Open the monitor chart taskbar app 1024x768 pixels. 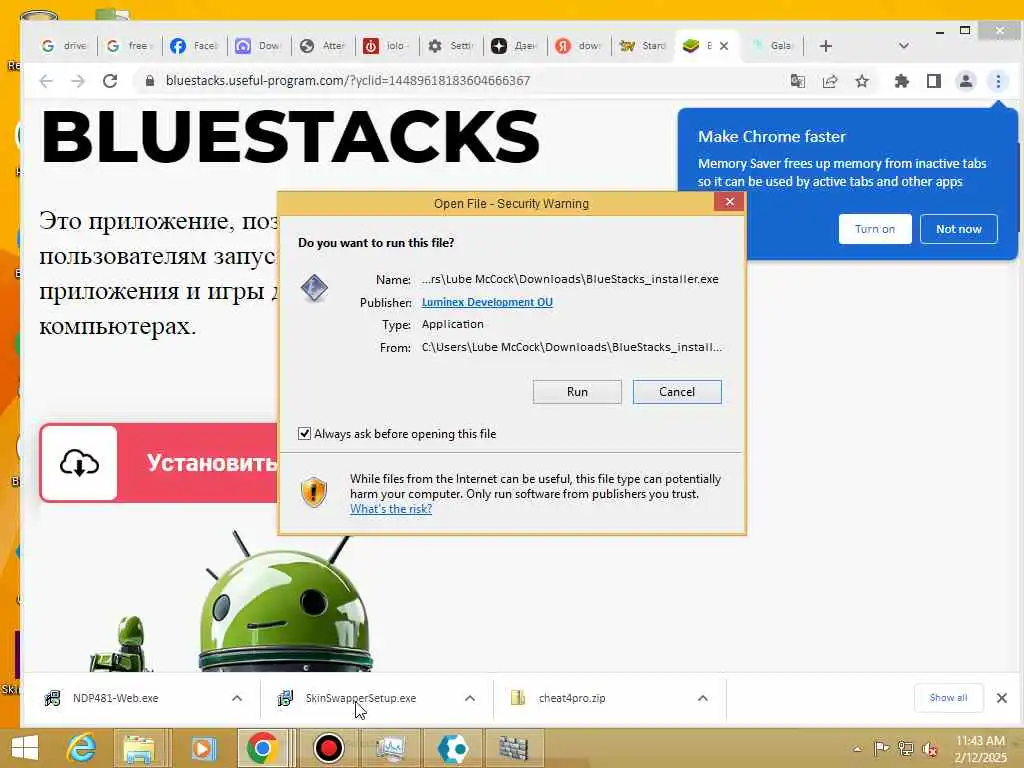pos(390,748)
